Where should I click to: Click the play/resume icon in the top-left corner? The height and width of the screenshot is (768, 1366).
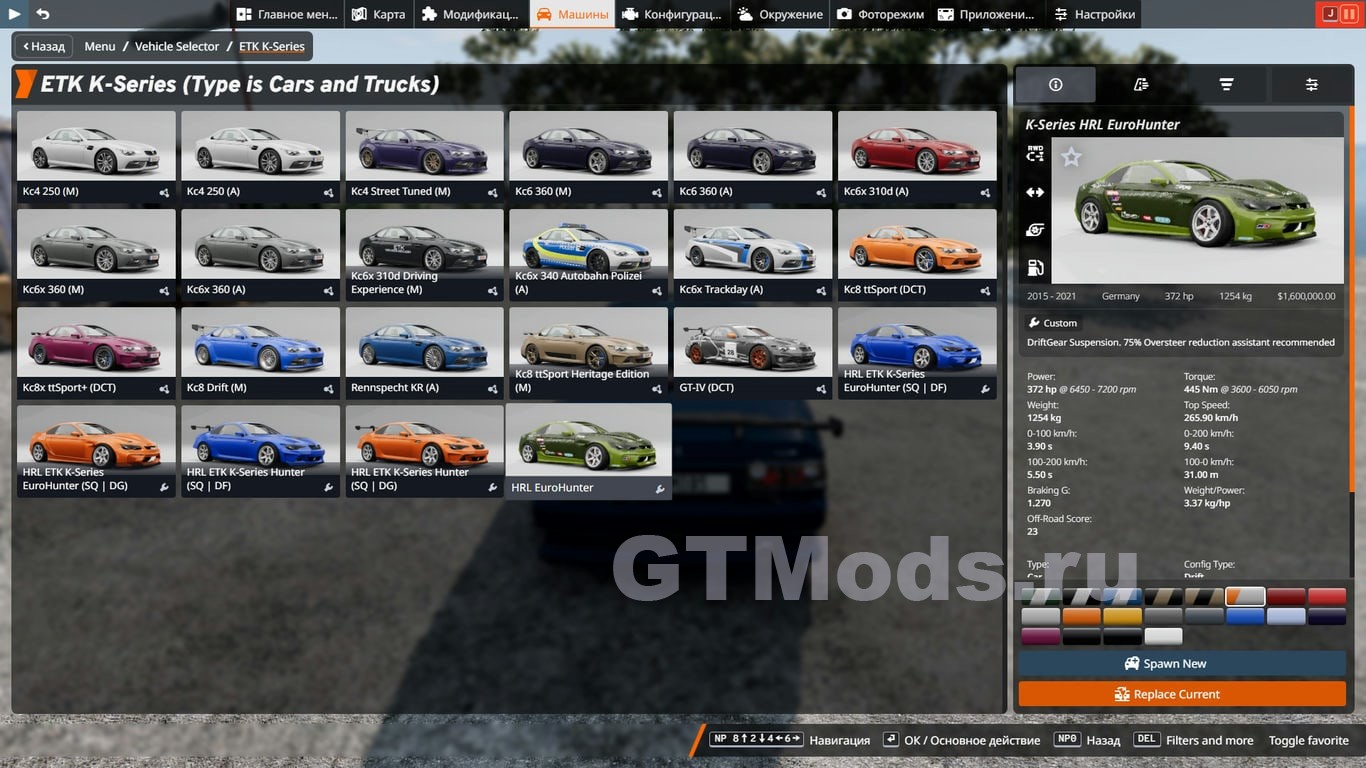coord(15,14)
